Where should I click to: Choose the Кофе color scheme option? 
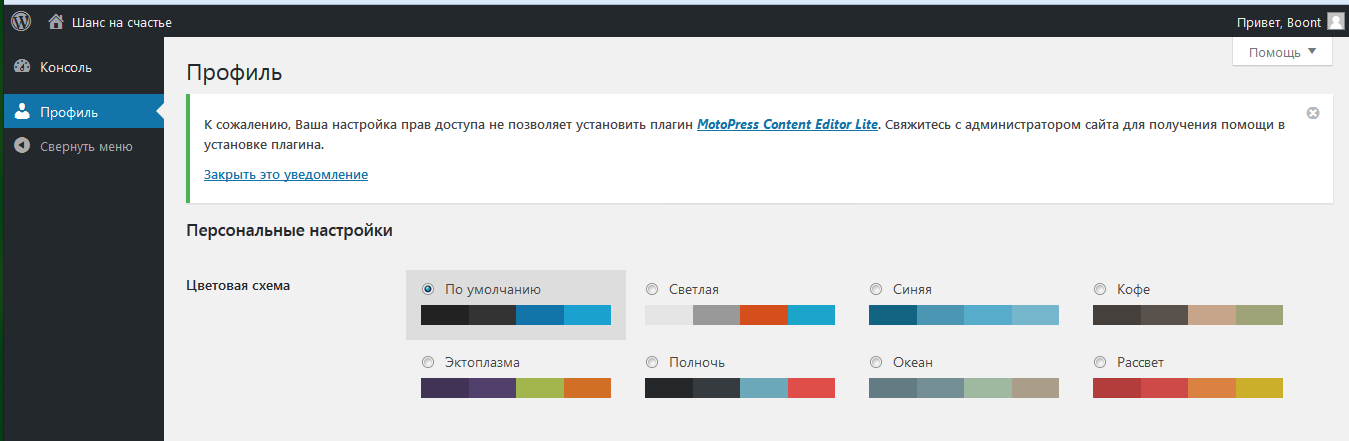coord(1100,289)
